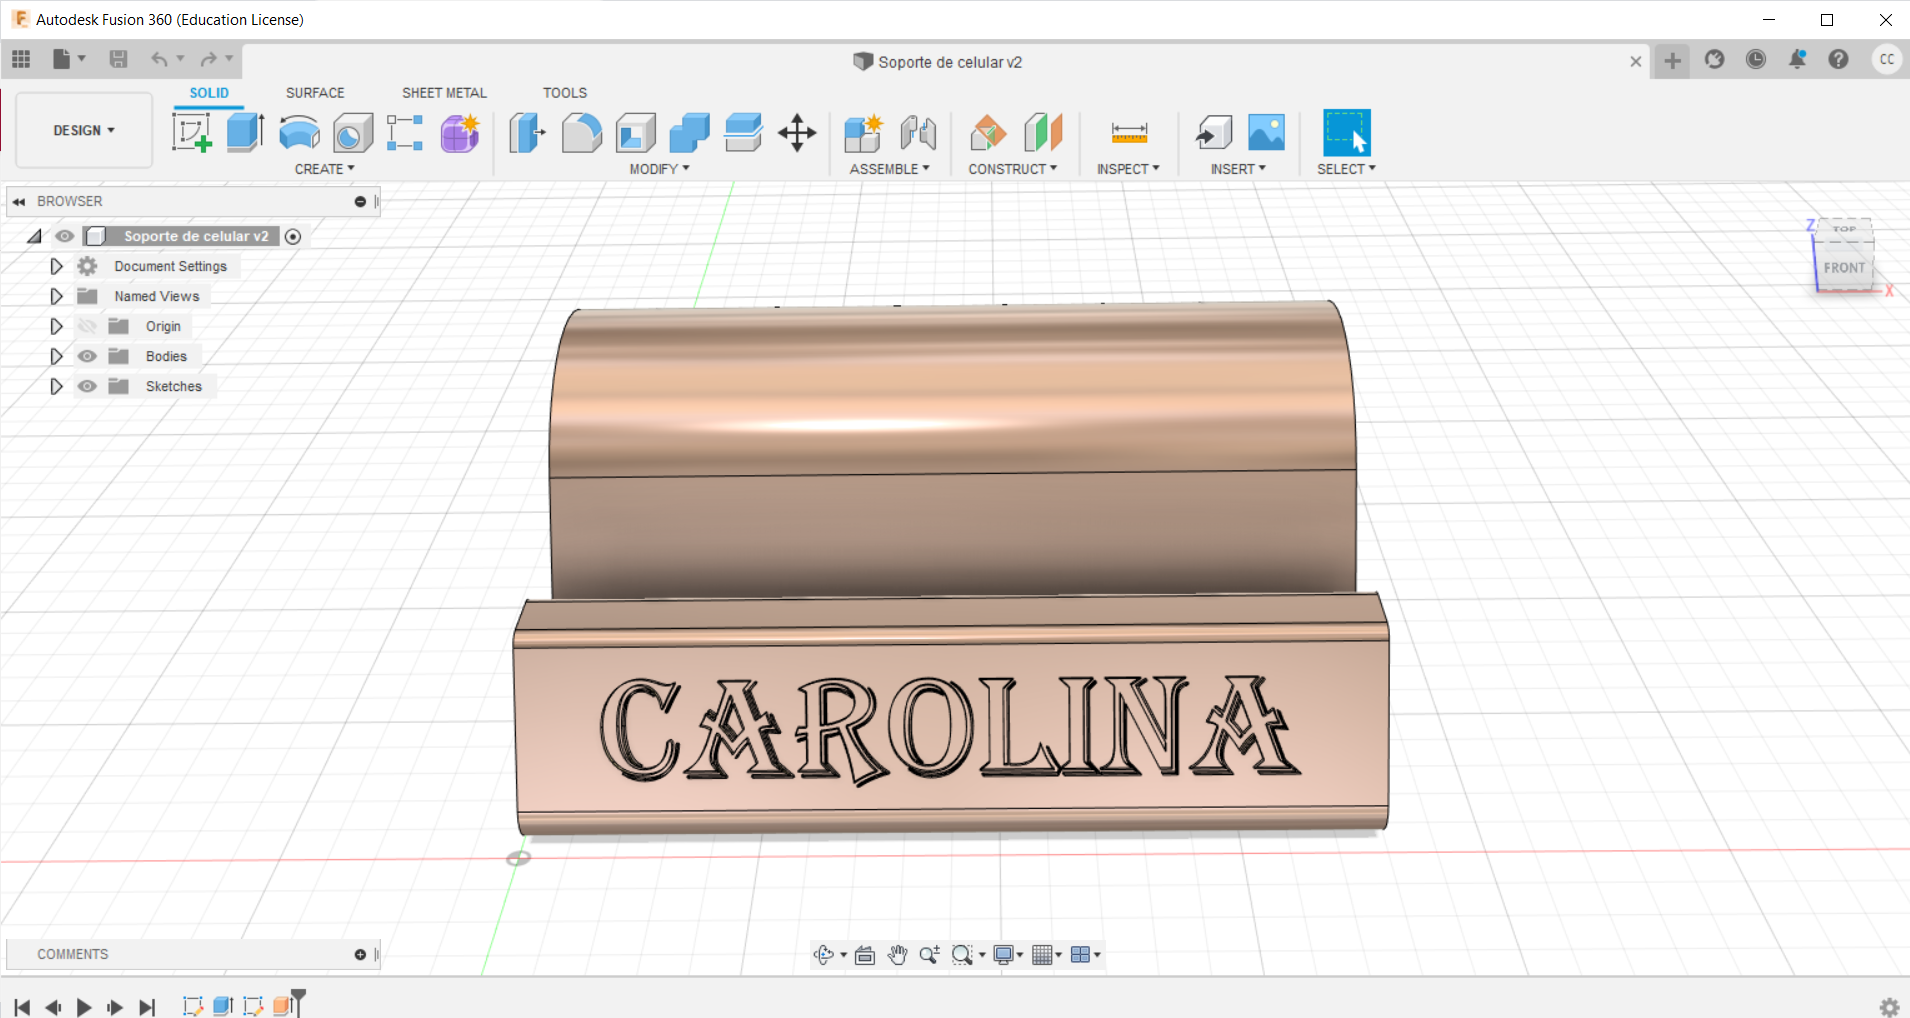Open the DESIGN workspace dropdown

click(84, 130)
